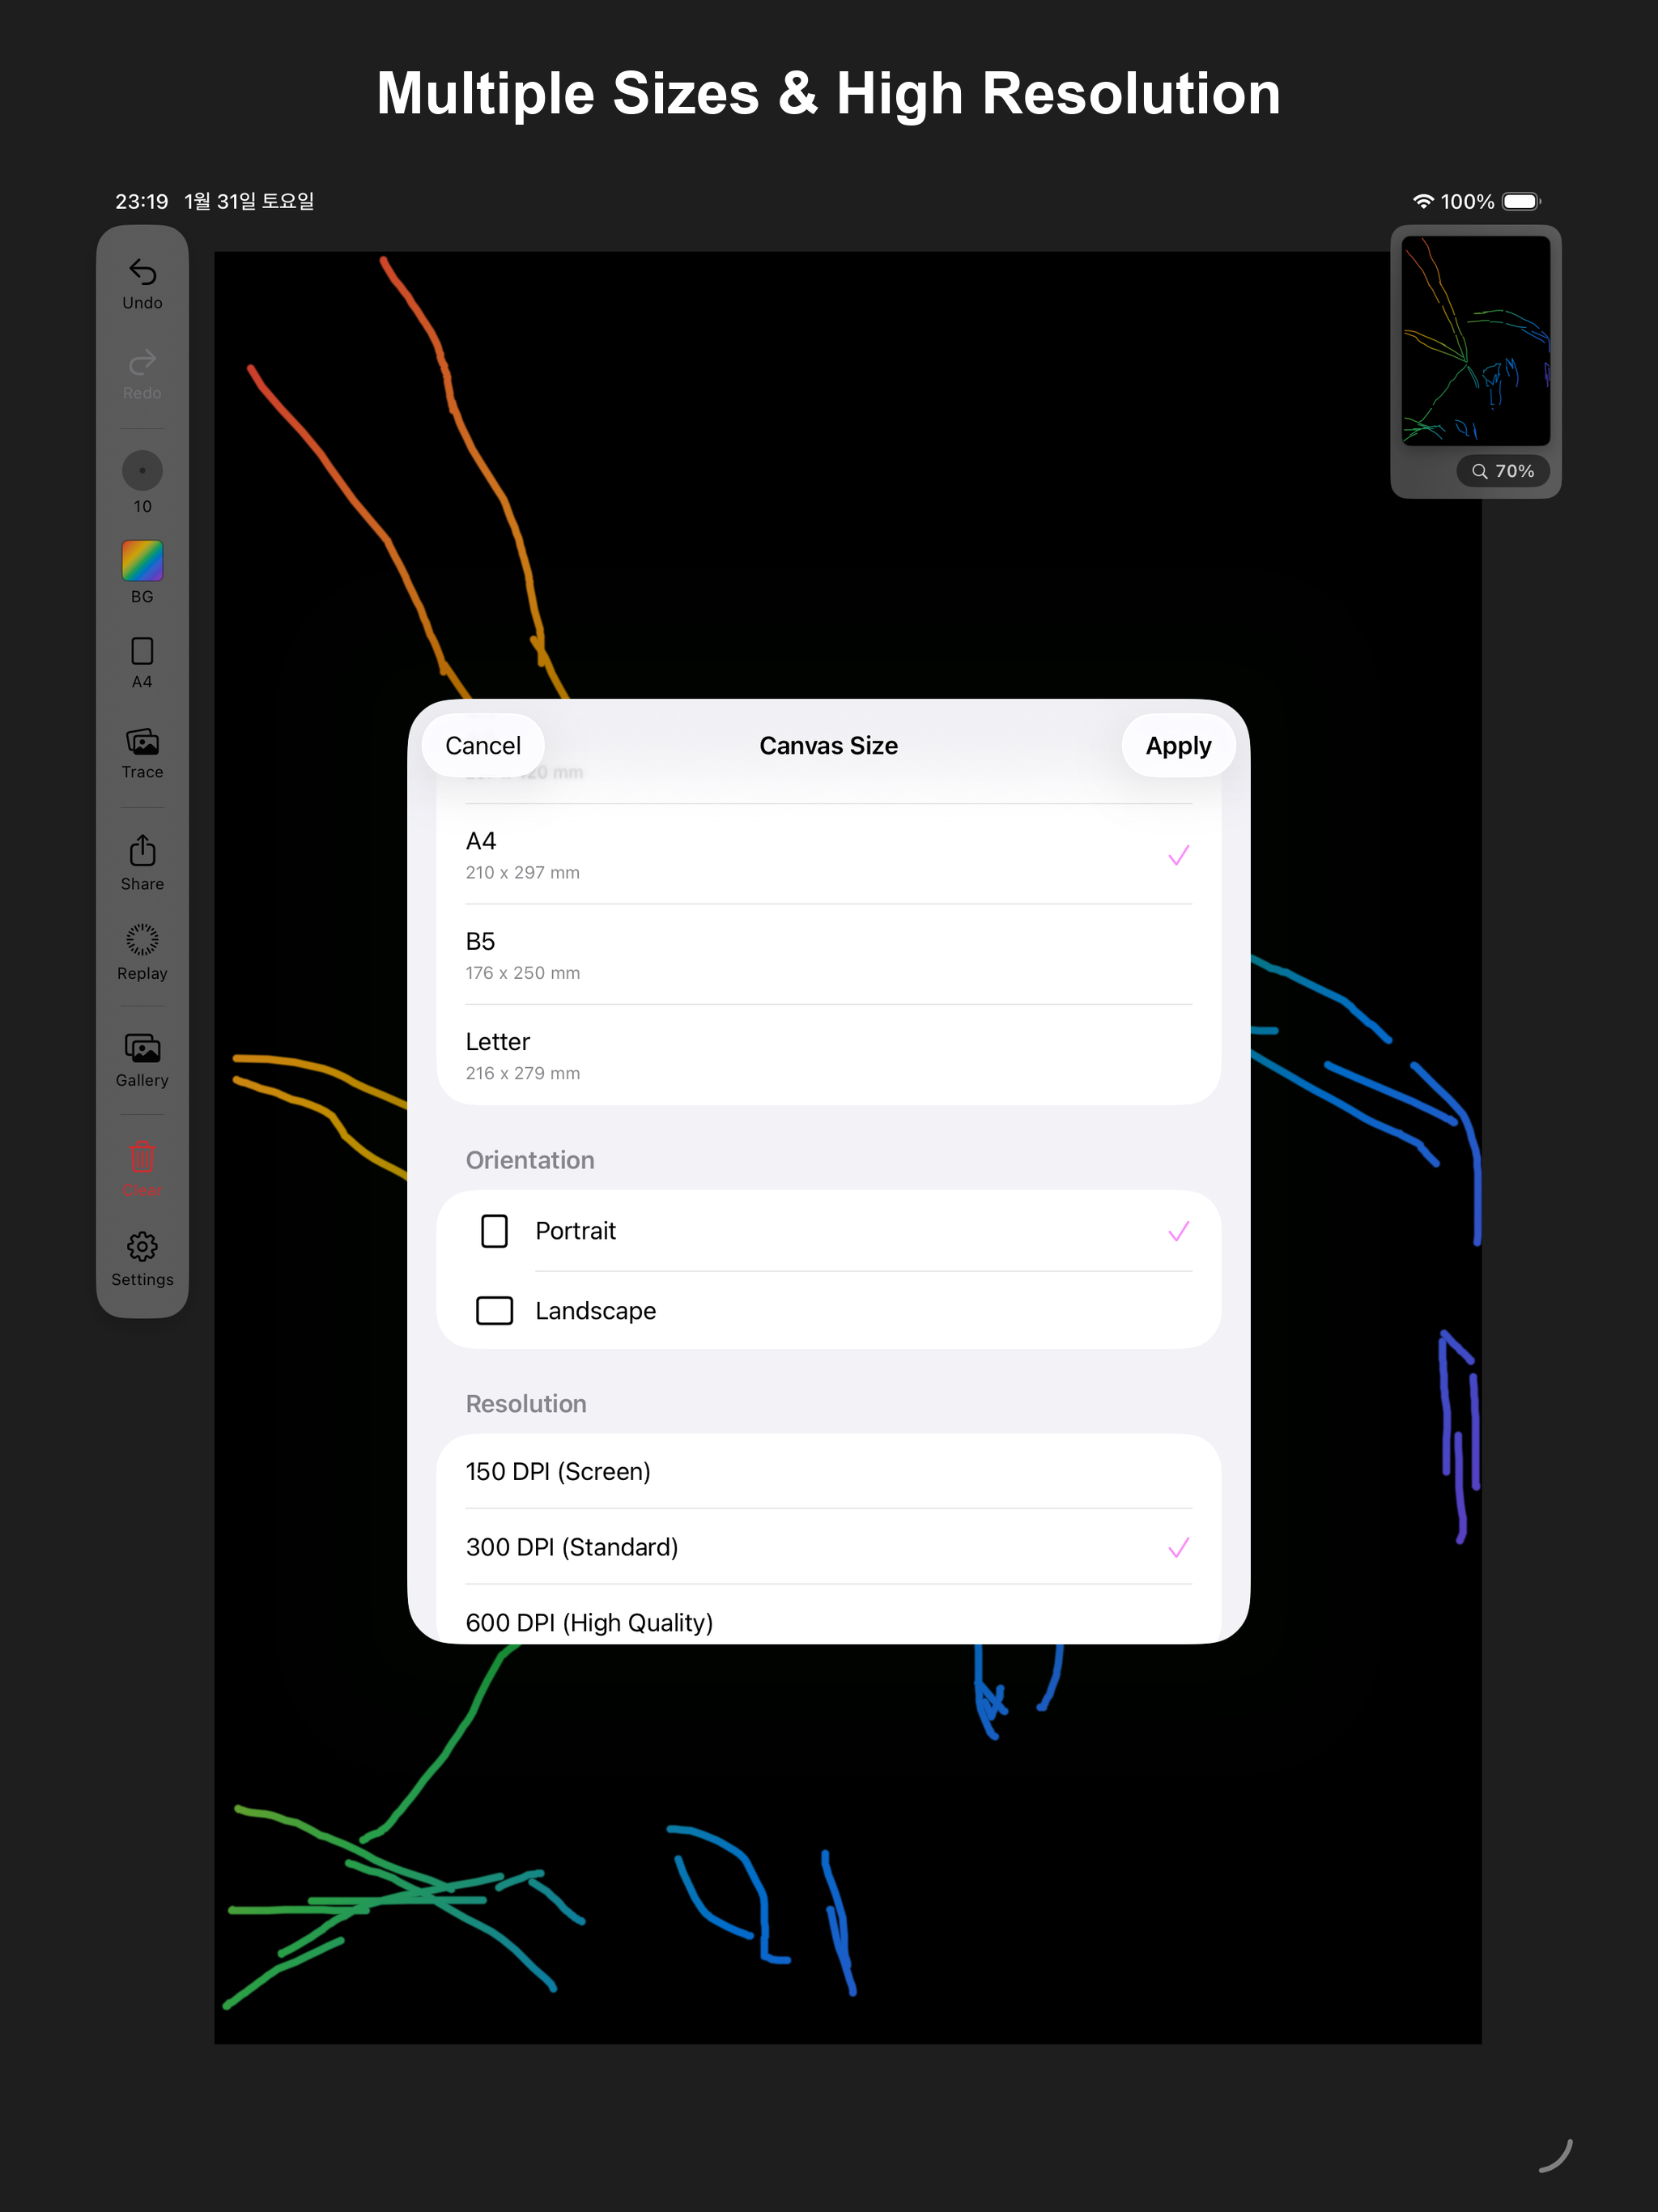
Task: Tap the Wi-Fi icon in status bar
Action: (1423, 202)
